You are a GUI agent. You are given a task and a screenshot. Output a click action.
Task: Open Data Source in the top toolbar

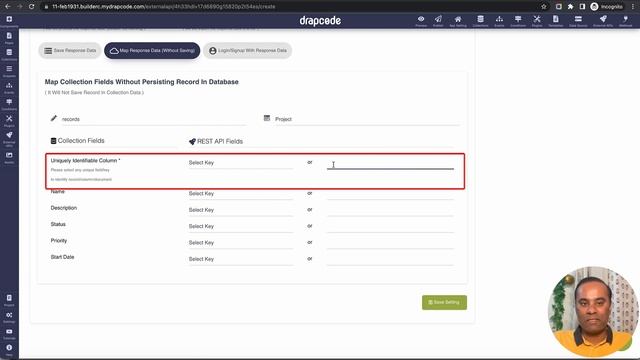point(578,21)
